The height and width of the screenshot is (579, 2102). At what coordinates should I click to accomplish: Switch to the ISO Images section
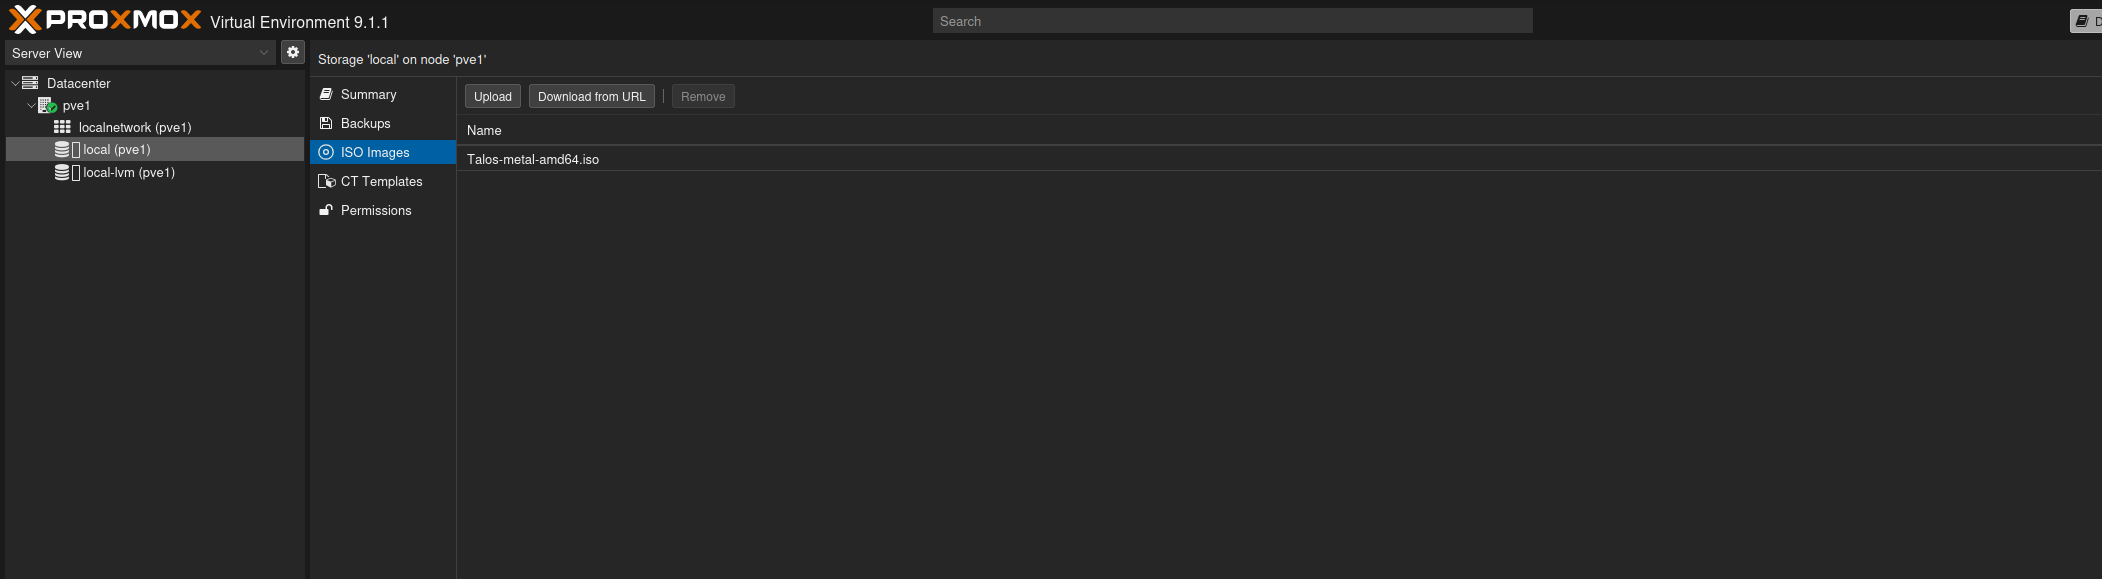tap(375, 152)
